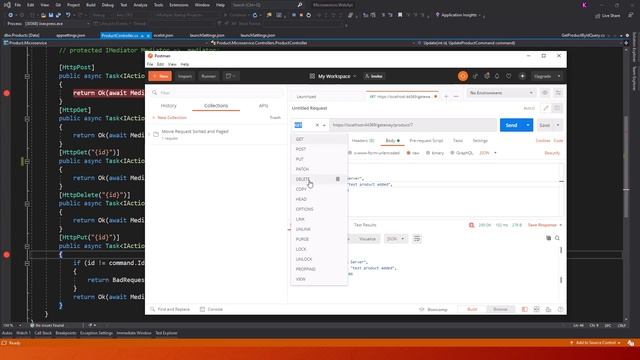Open the My Workspace dropdown
Screen dimensions: 640x360
coord(333,76)
